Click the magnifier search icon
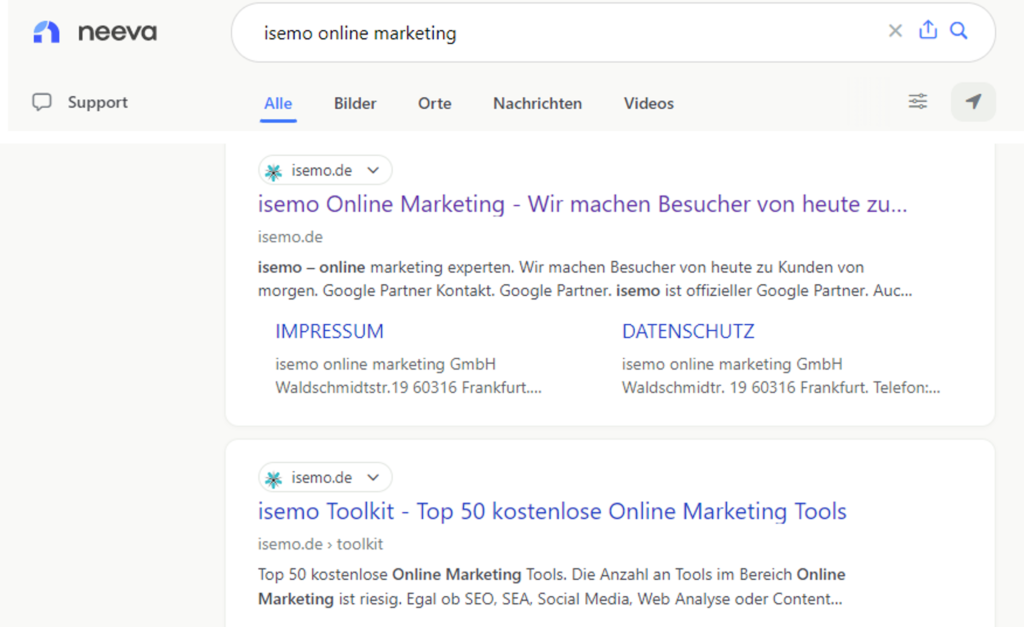 click(958, 30)
